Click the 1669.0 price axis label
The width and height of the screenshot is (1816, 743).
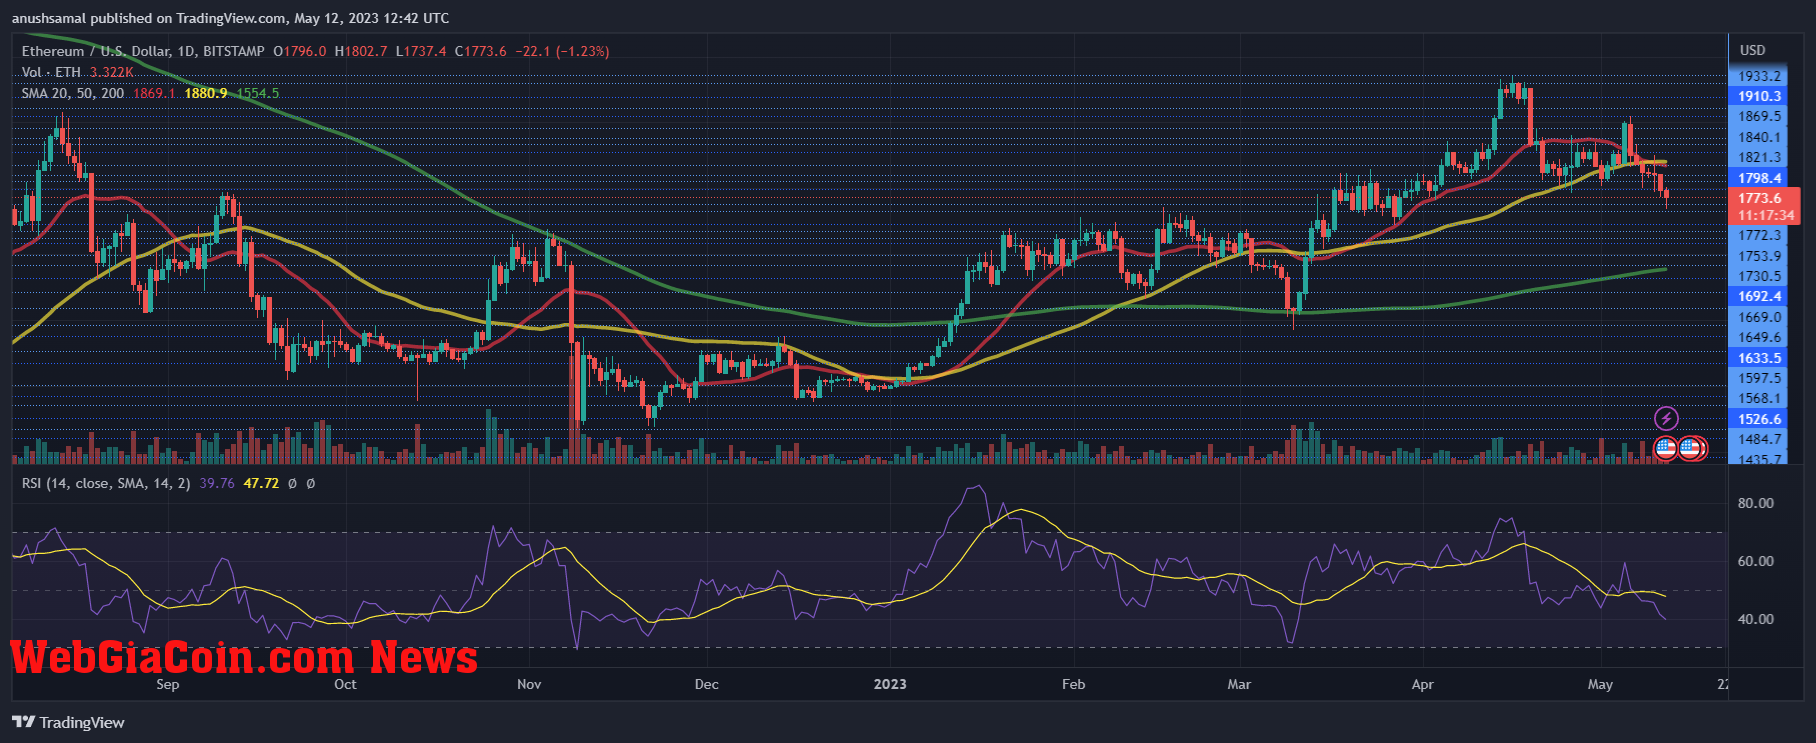coord(1760,317)
